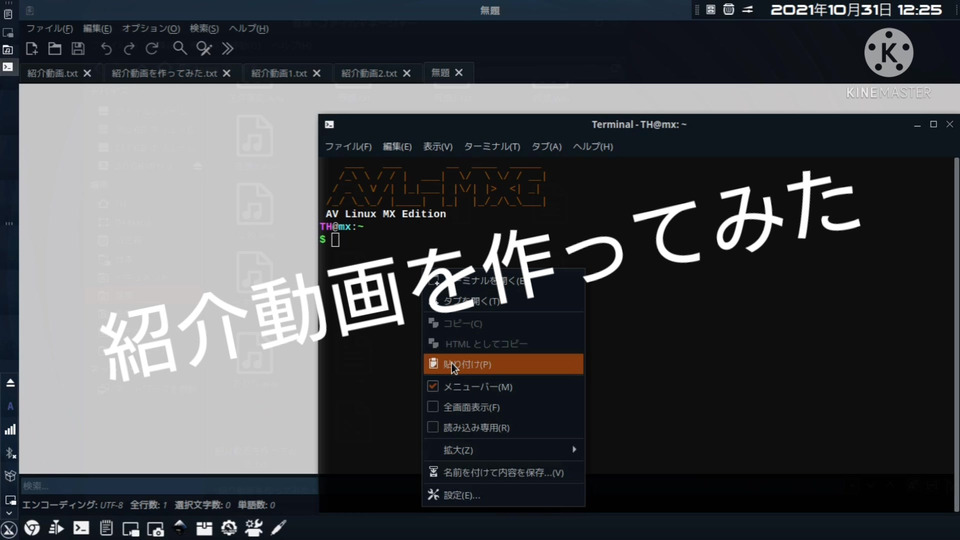The width and height of the screenshot is (960, 540).
Task: Select コピー(C) in the context menu
Action: 503,323
